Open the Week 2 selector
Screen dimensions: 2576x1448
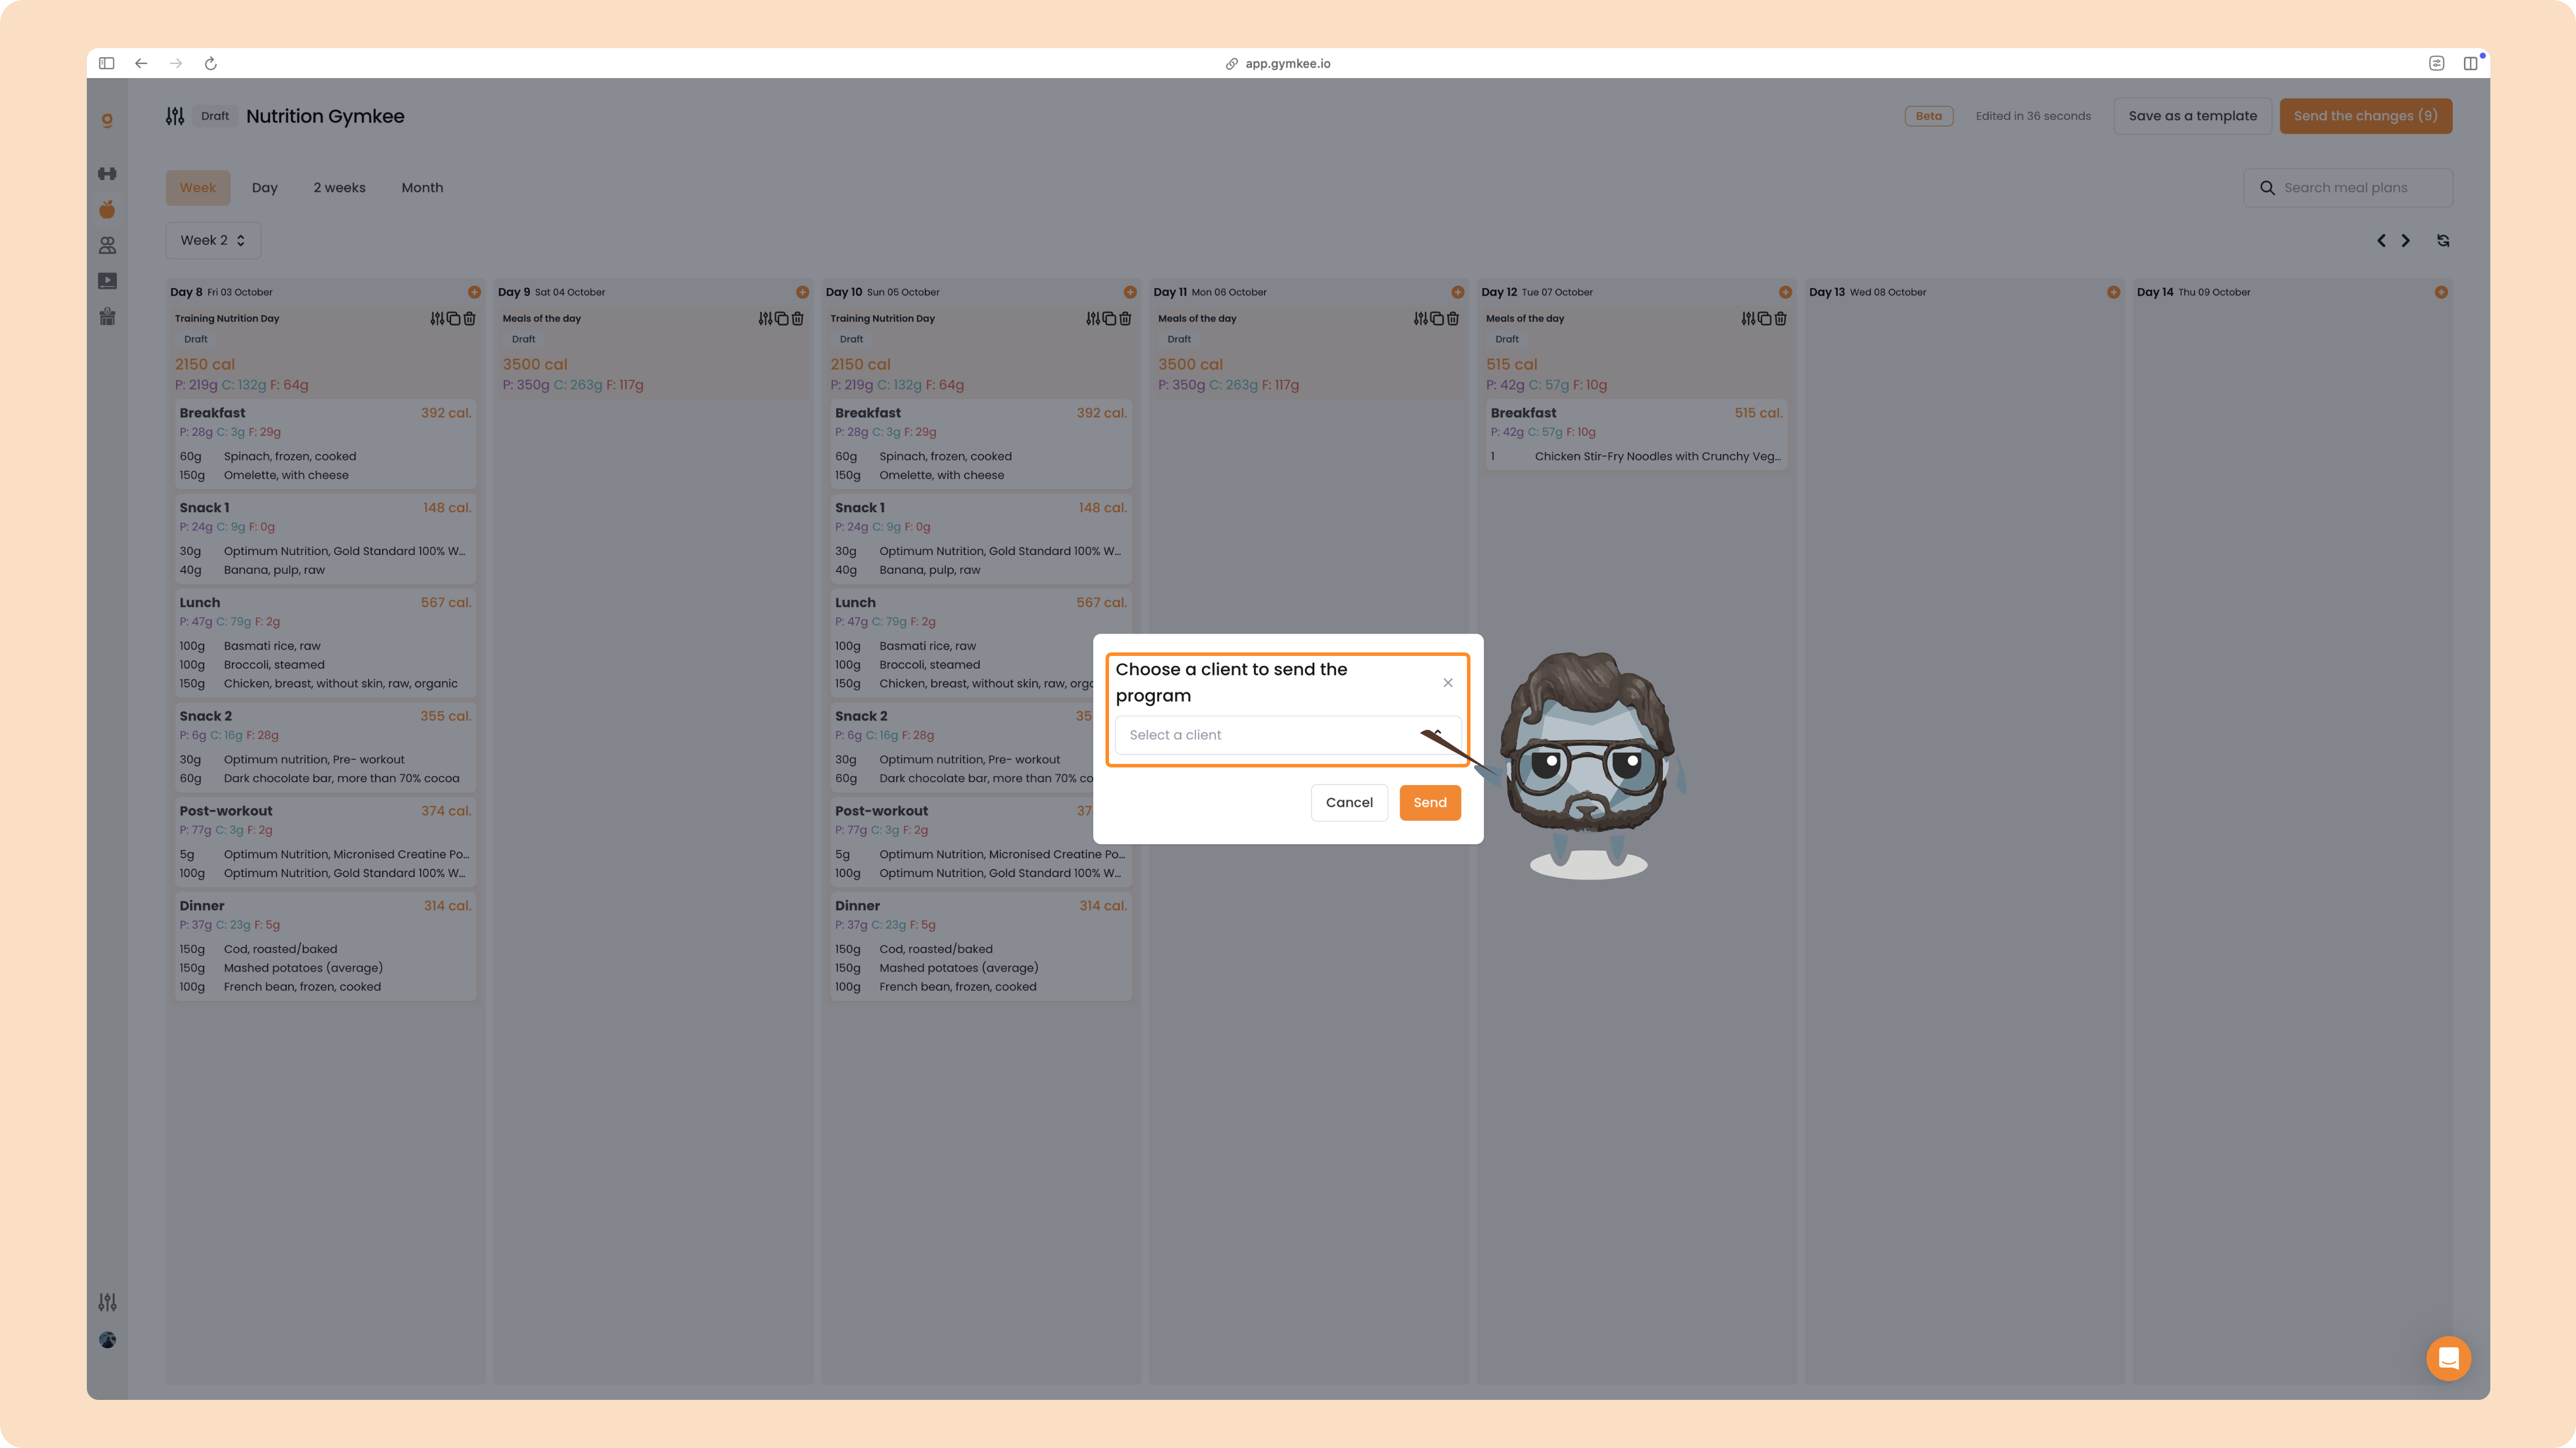click(213, 240)
